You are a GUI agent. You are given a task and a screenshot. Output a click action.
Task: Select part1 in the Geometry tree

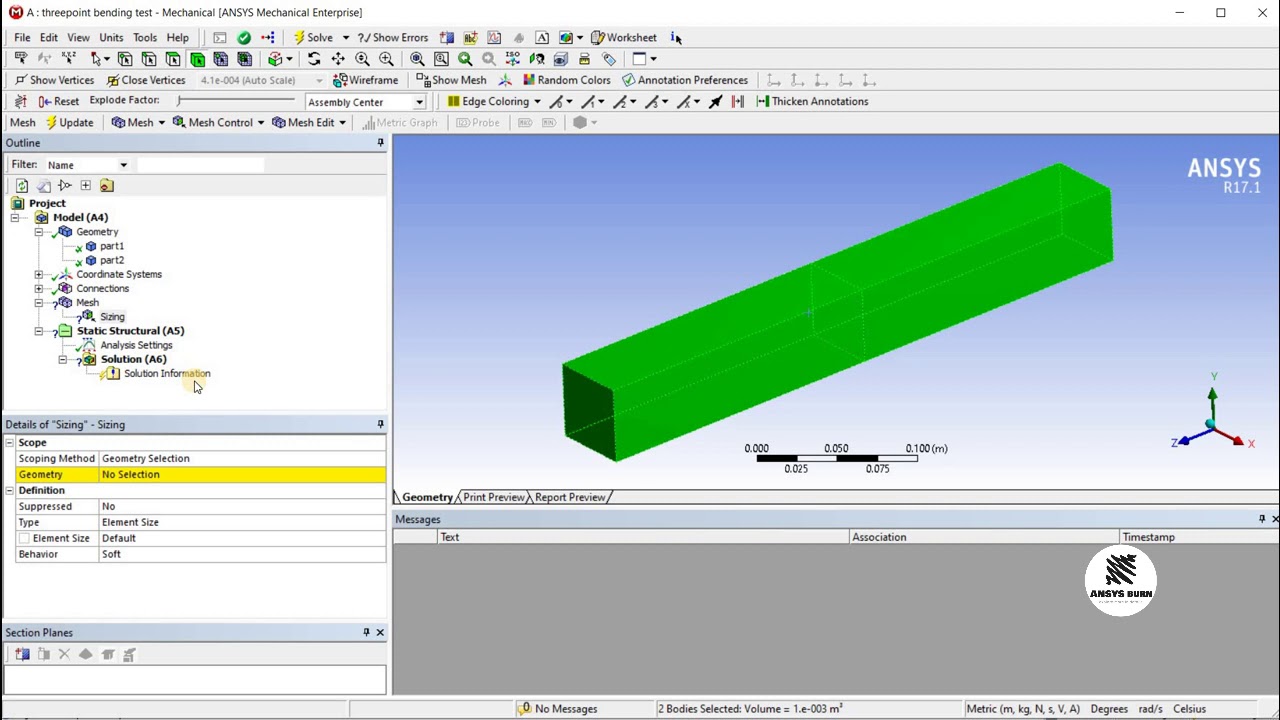pos(112,246)
